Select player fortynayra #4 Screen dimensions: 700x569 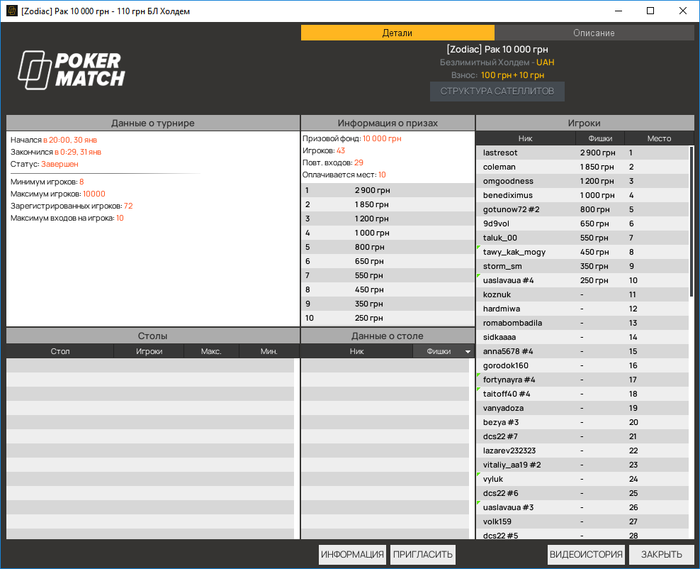[582, 380]
